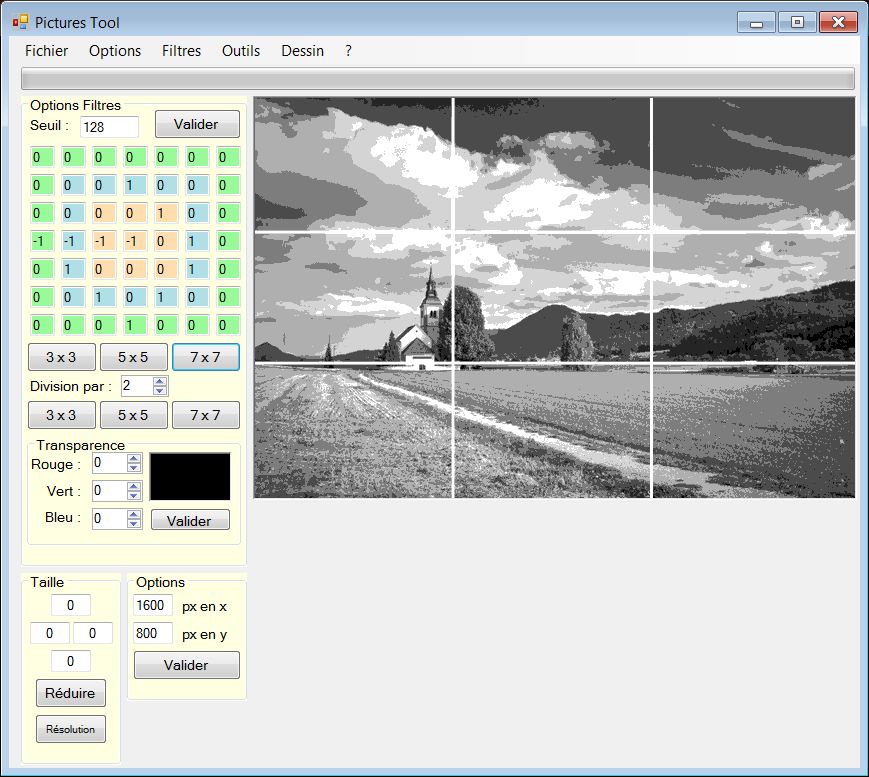Click the top-left green cell of the filter matrix
Image resolution: width=869 pixels, height=777 pixels.
(42, 157)
